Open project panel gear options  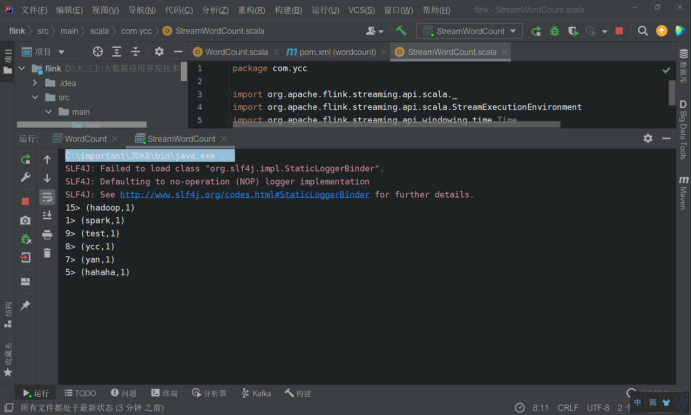click(159, 52)
